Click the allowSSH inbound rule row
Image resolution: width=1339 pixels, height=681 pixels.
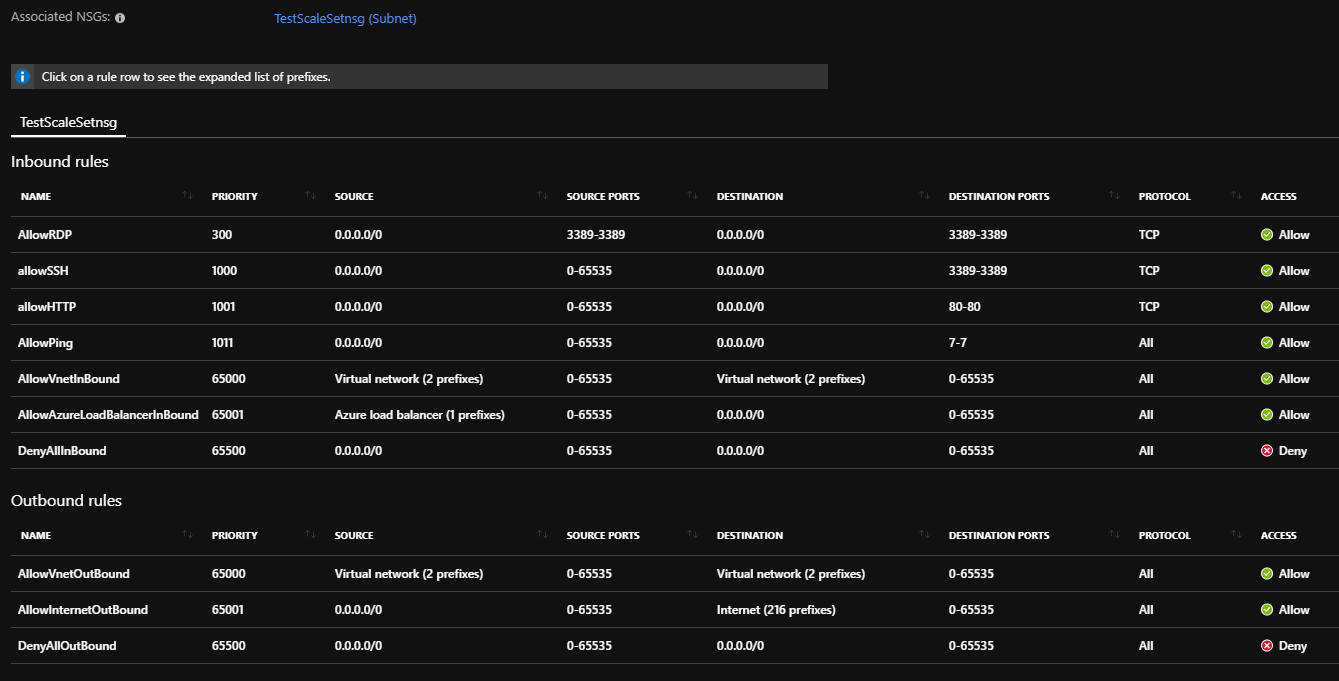[x=43, y=271]
